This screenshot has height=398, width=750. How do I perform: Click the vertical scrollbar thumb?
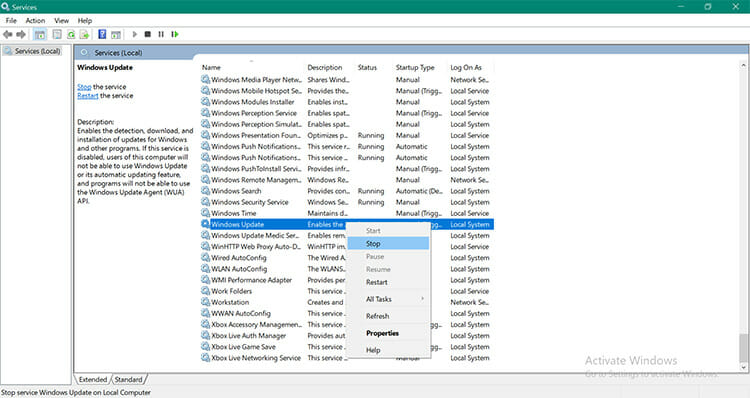(x=743, y=348)
